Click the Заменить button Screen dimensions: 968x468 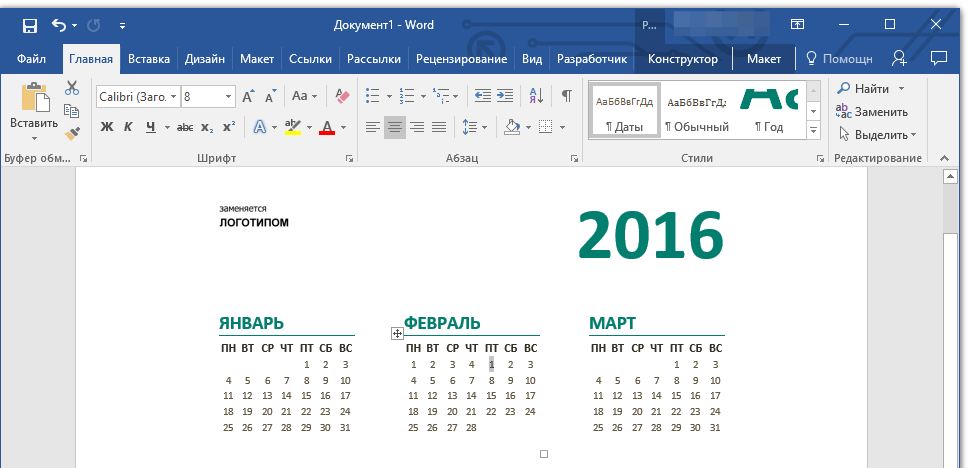(872, 112)
